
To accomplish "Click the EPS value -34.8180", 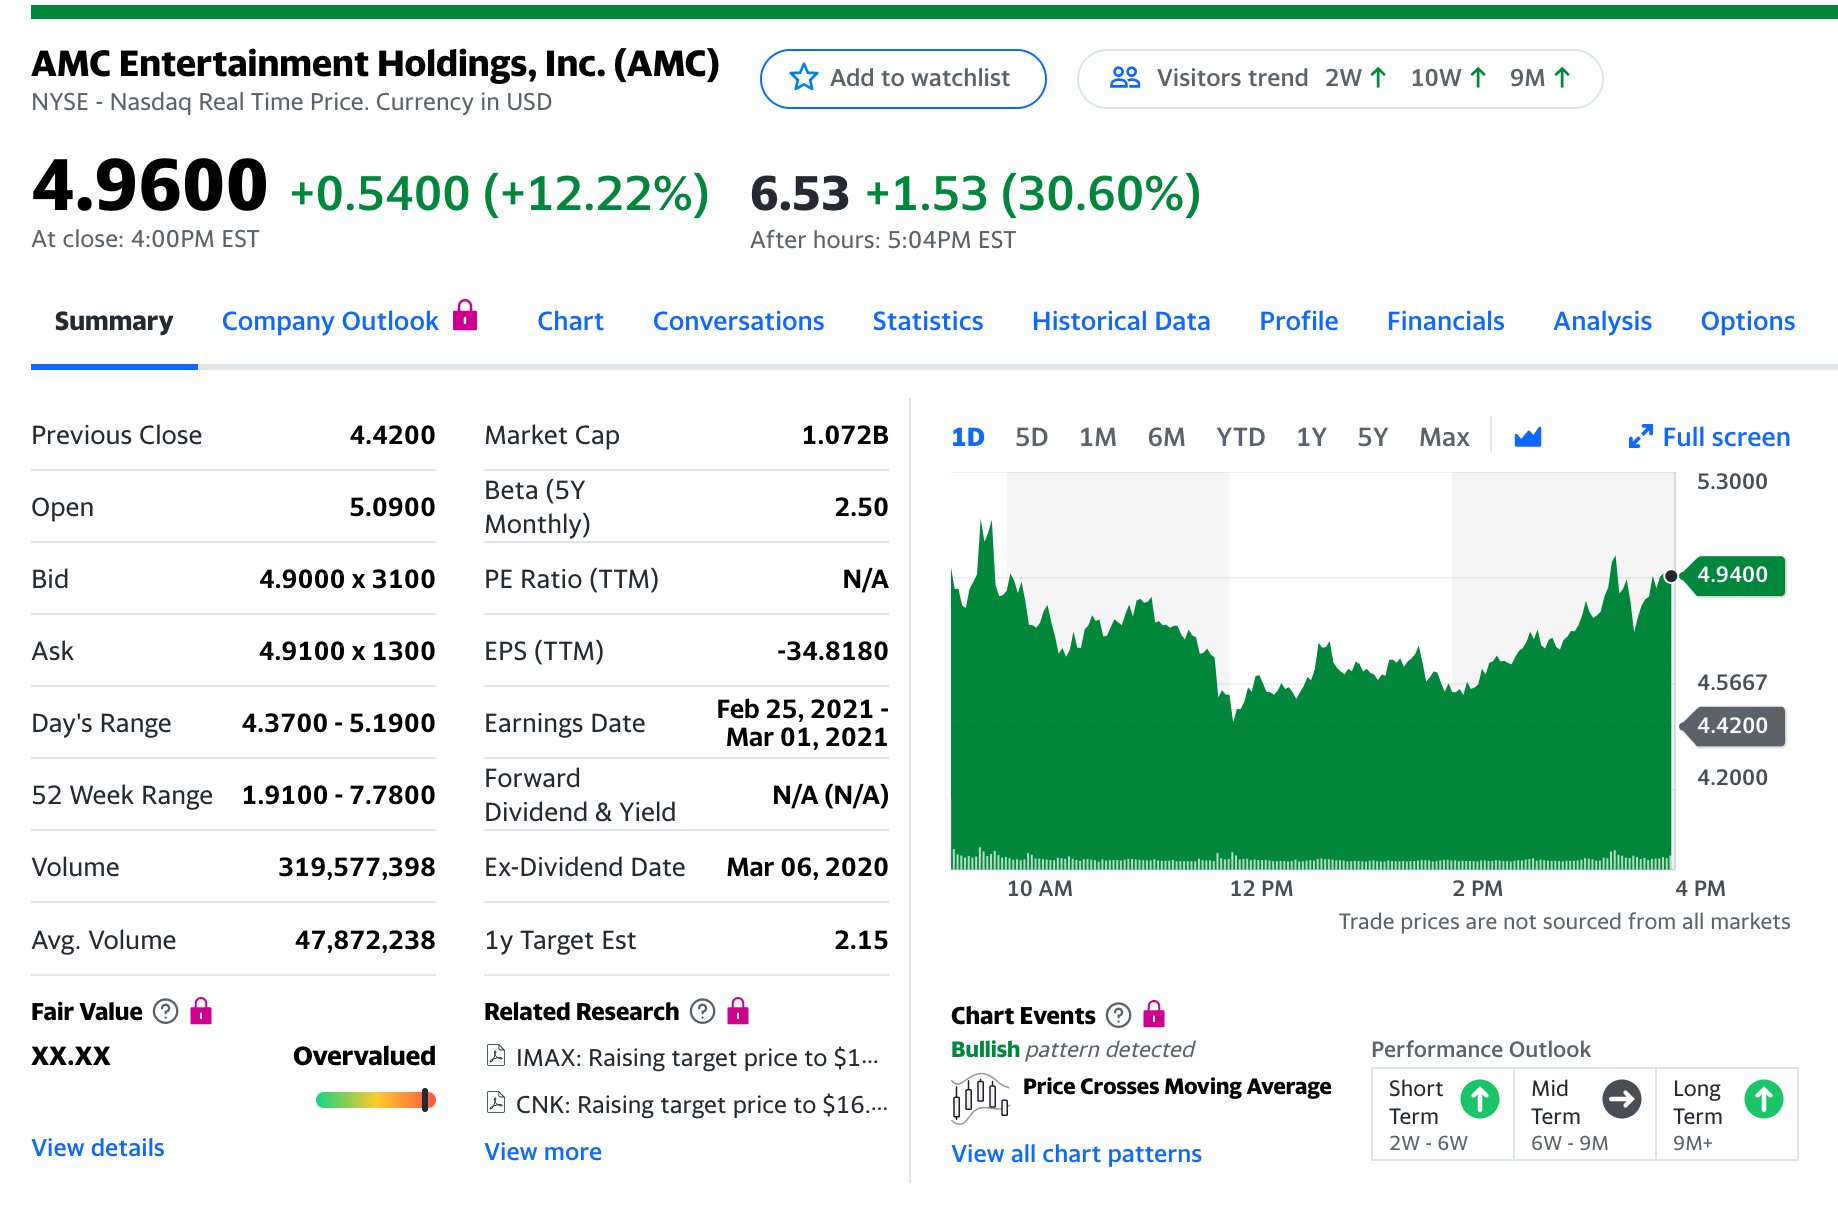I will point(832,651).
